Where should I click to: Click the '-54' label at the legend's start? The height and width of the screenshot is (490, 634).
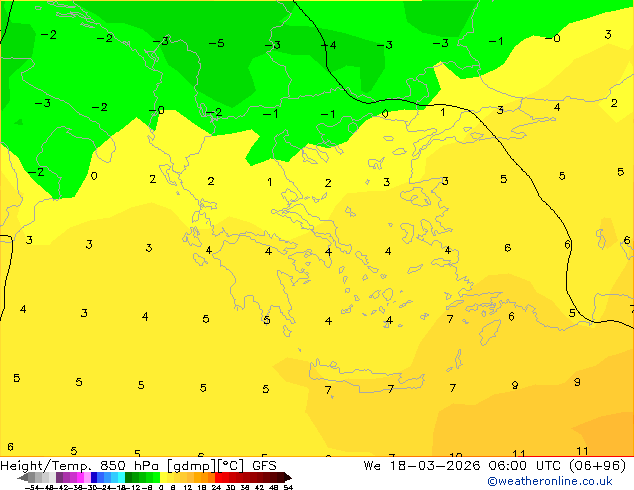tap(32, 488)
